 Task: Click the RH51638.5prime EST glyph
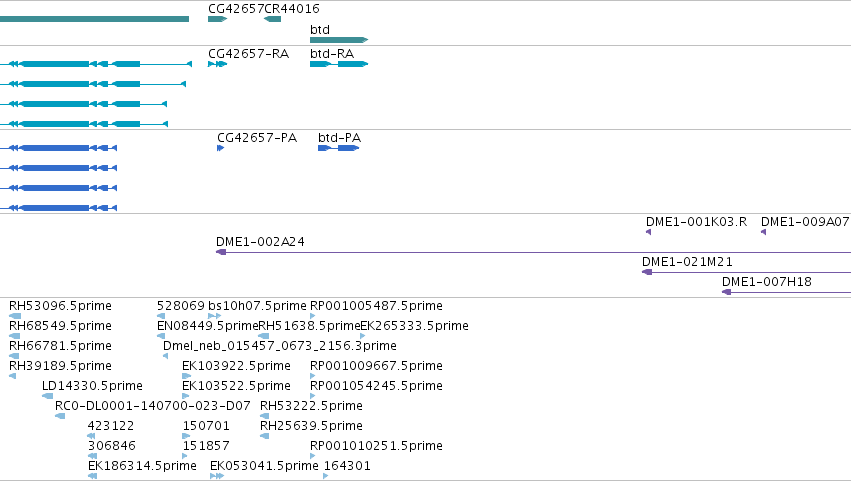(x=264, y=336)
